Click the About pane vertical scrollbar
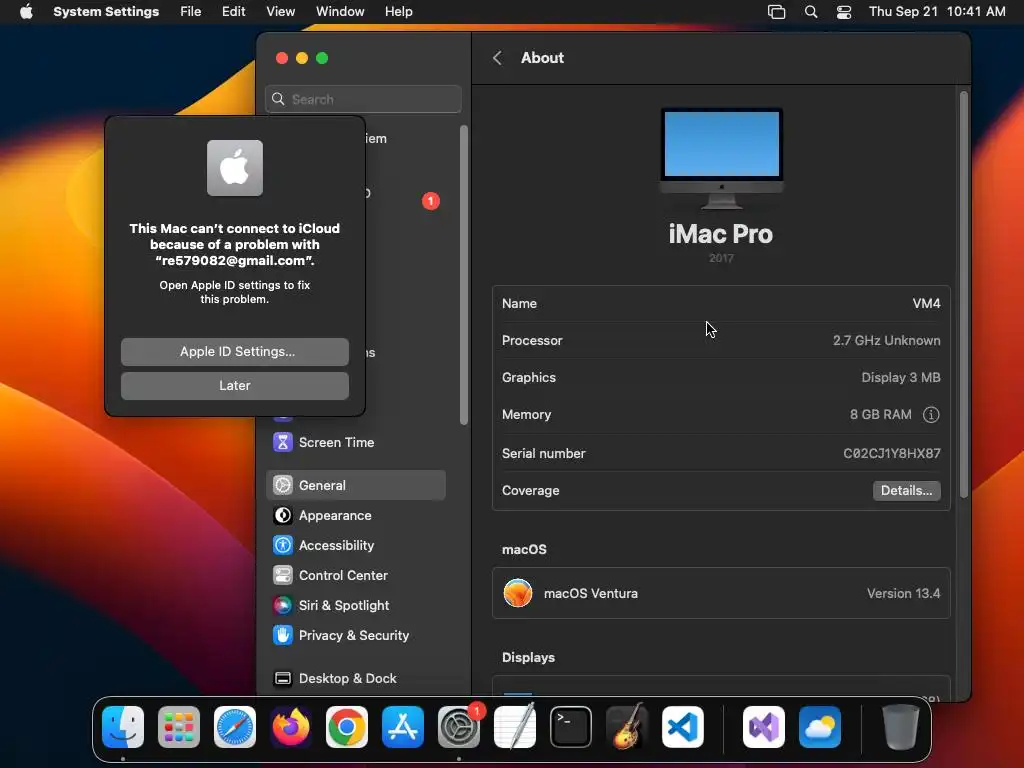 click(x=963, y=294)
